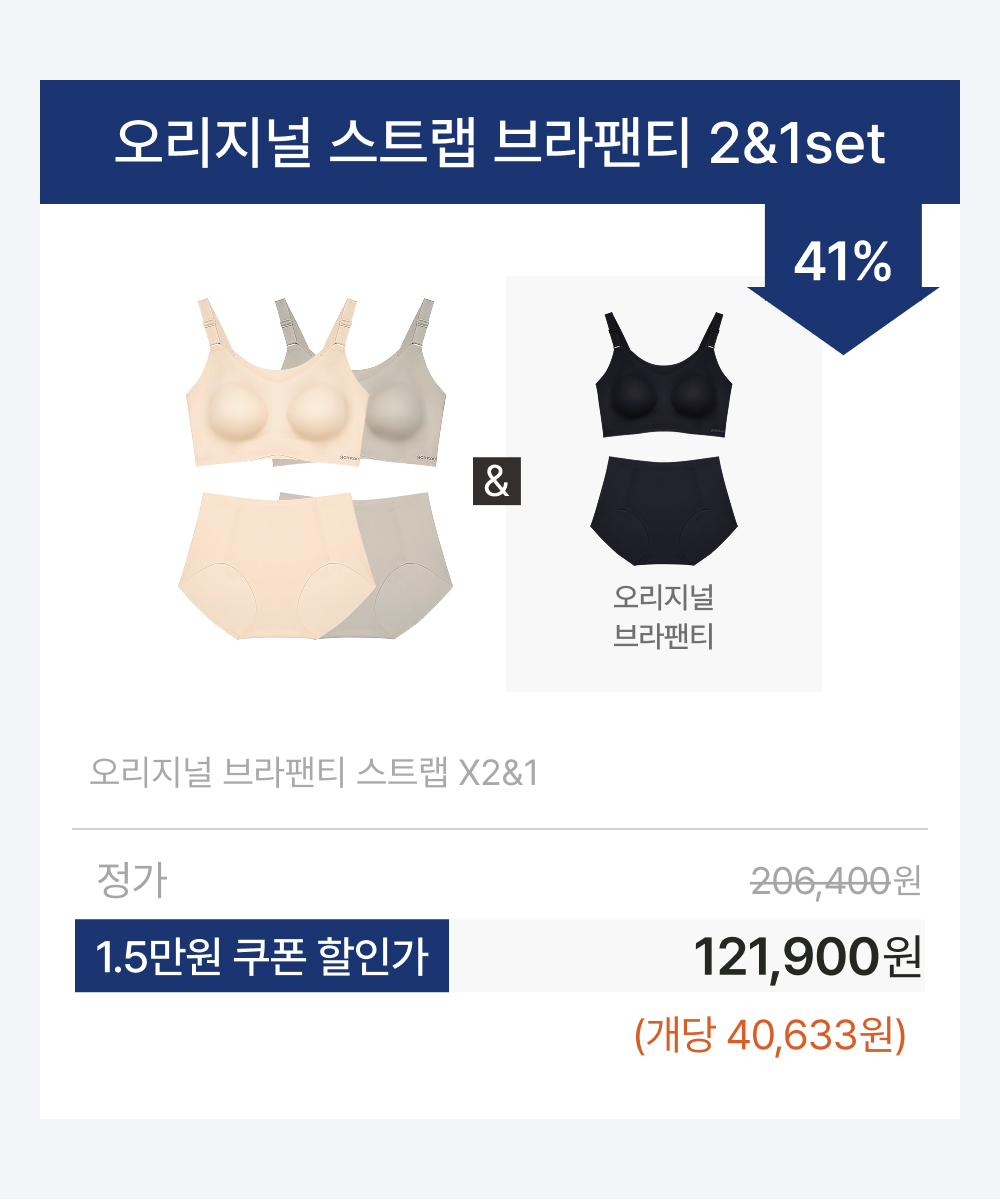Screen dimensions: 1000x1200
Task: Click the 121,900원 discounted price
Action: coord(807,957)
